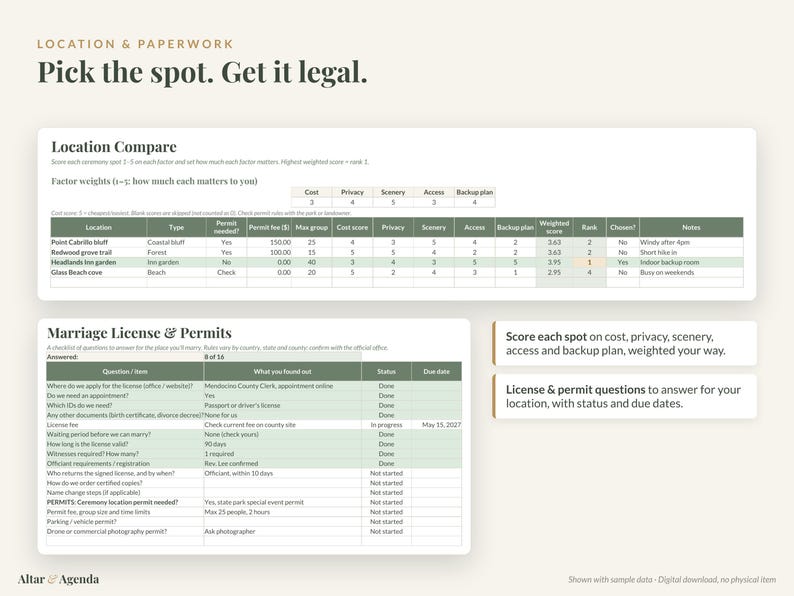The image size is (794, 596).
Task: Click the Question / item column header
Action: 125,371
